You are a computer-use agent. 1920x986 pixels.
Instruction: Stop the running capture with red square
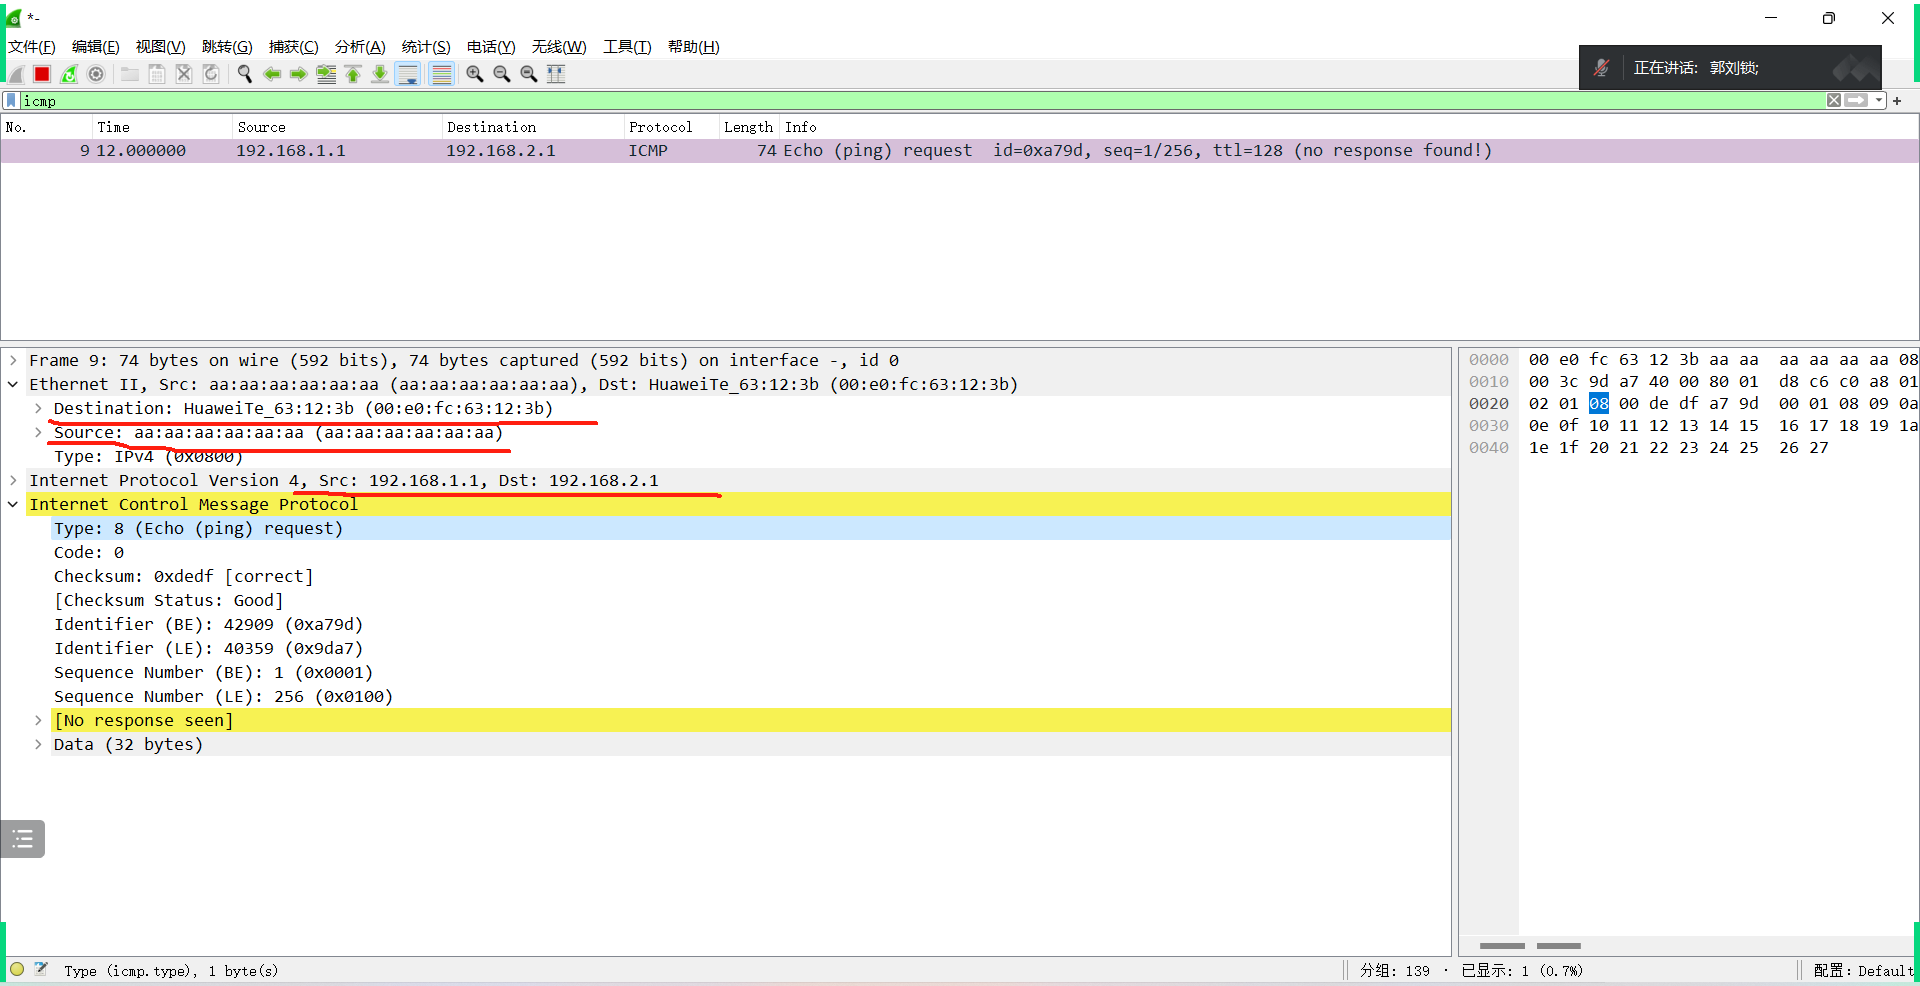pyautogui.click(x=42, y=74)
